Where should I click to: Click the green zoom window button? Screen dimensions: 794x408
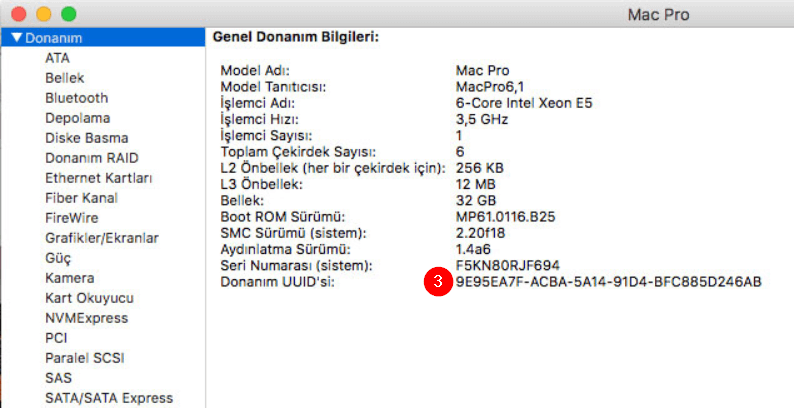[68, 14]
